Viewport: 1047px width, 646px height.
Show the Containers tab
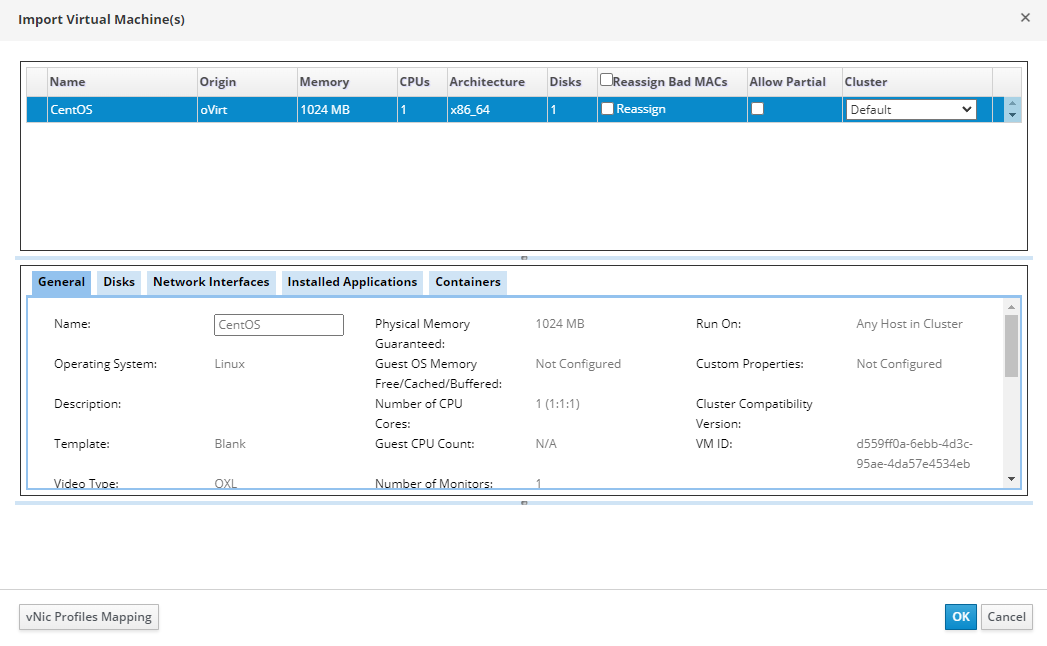click(x=467, y=282)
